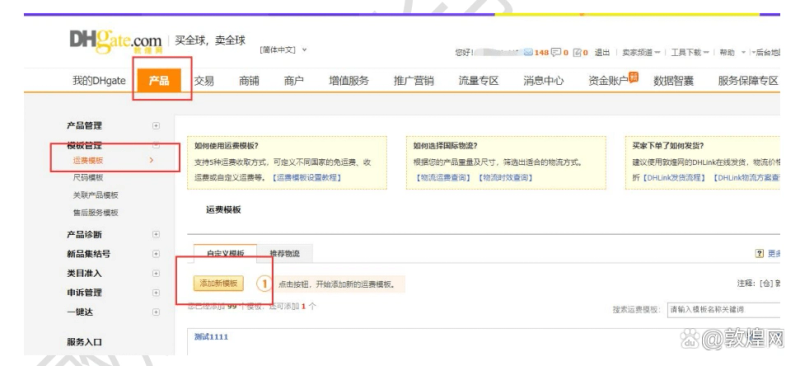Go to 我的DHgate in the navigation bar
The image size is (800, 366).
pos(99,81)
